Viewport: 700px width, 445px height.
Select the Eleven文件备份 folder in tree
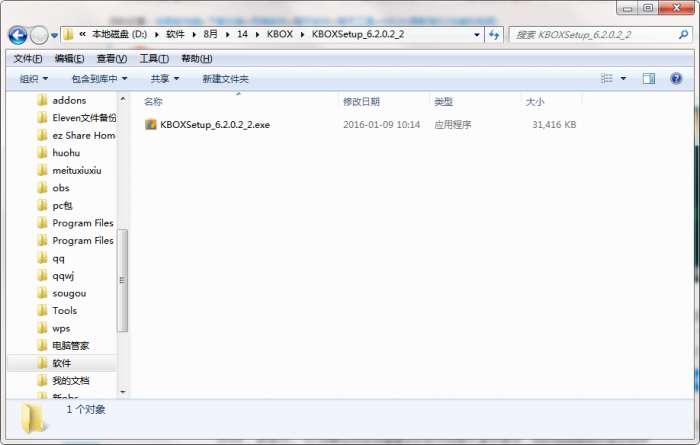coord(84,118)
